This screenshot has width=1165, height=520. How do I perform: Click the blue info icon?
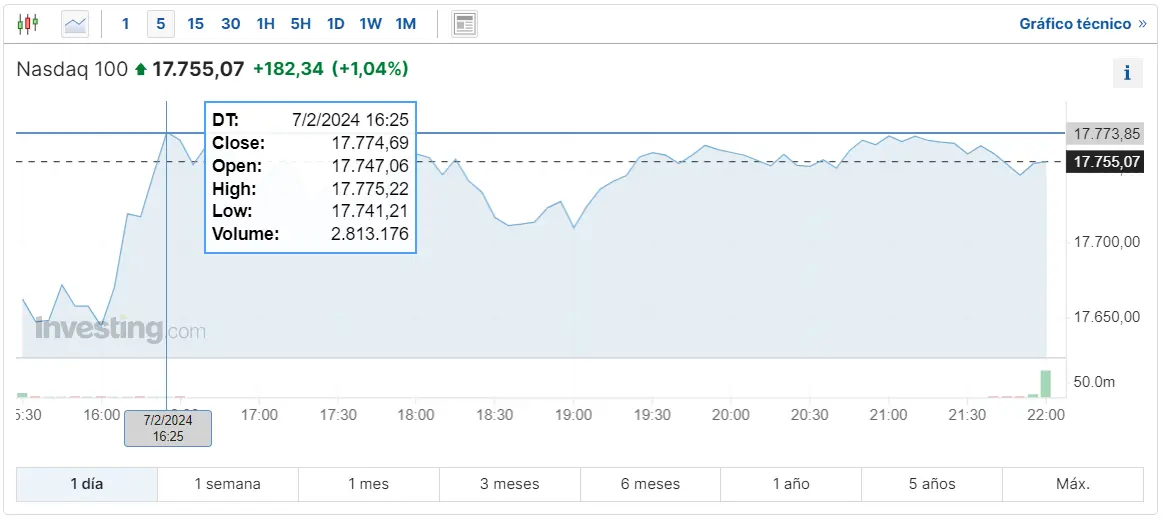coord(1127,73)
